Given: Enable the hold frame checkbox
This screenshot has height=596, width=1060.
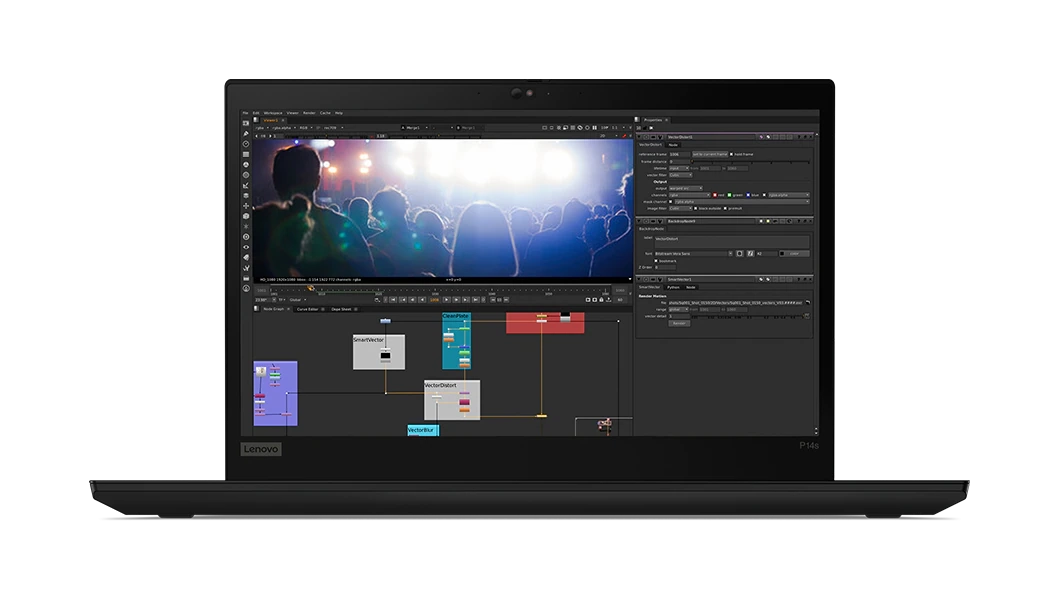Looking at the screenshot, I should point(731,154).
